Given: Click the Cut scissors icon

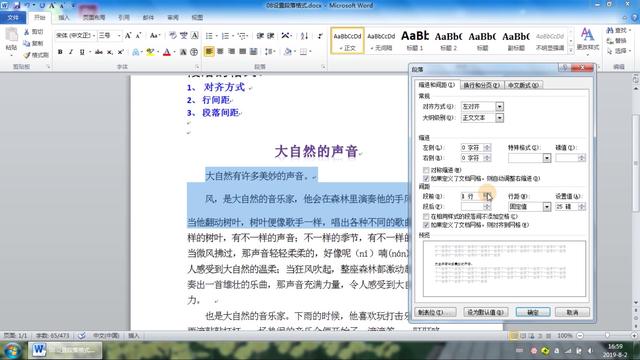Looking at the screenshot, I should click(27, 32).
